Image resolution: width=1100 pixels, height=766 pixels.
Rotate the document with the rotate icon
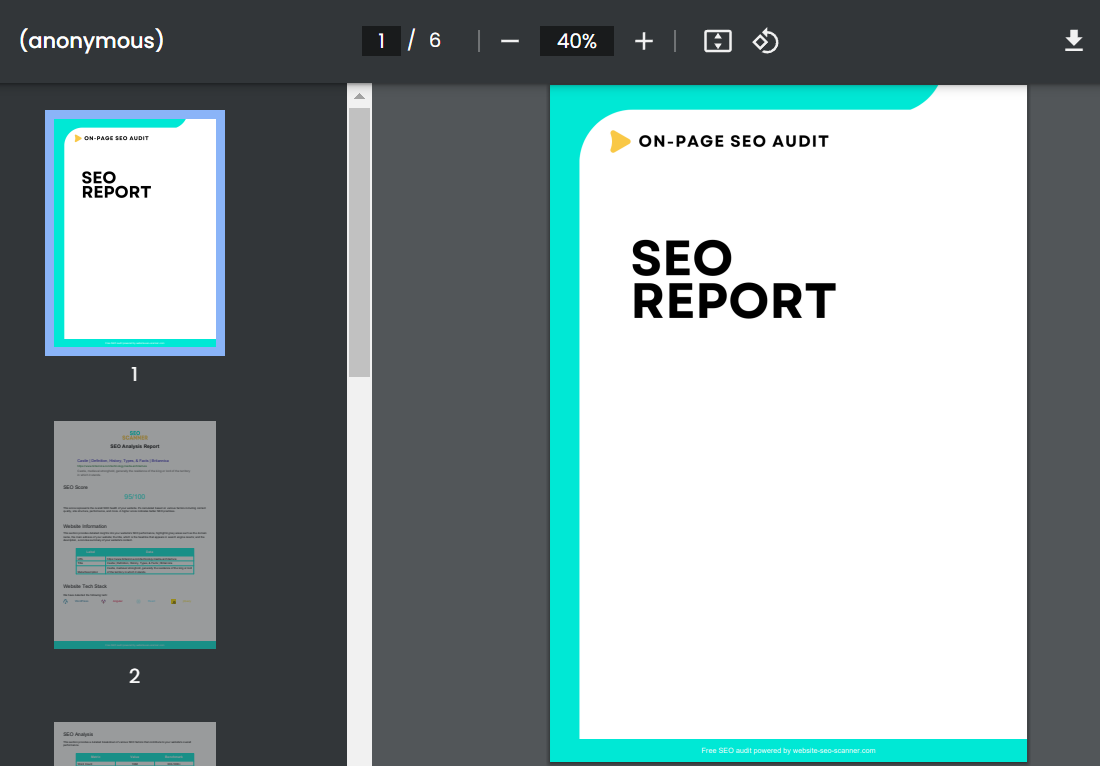(765, 41)
